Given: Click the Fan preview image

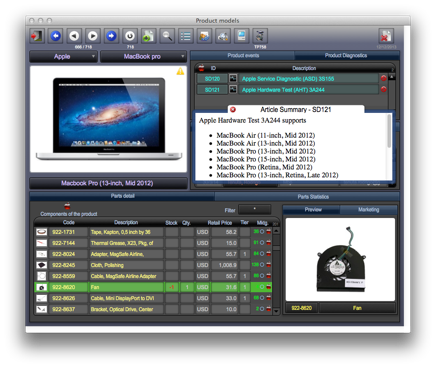Looking at the screenshot, I should click(340, 259).
